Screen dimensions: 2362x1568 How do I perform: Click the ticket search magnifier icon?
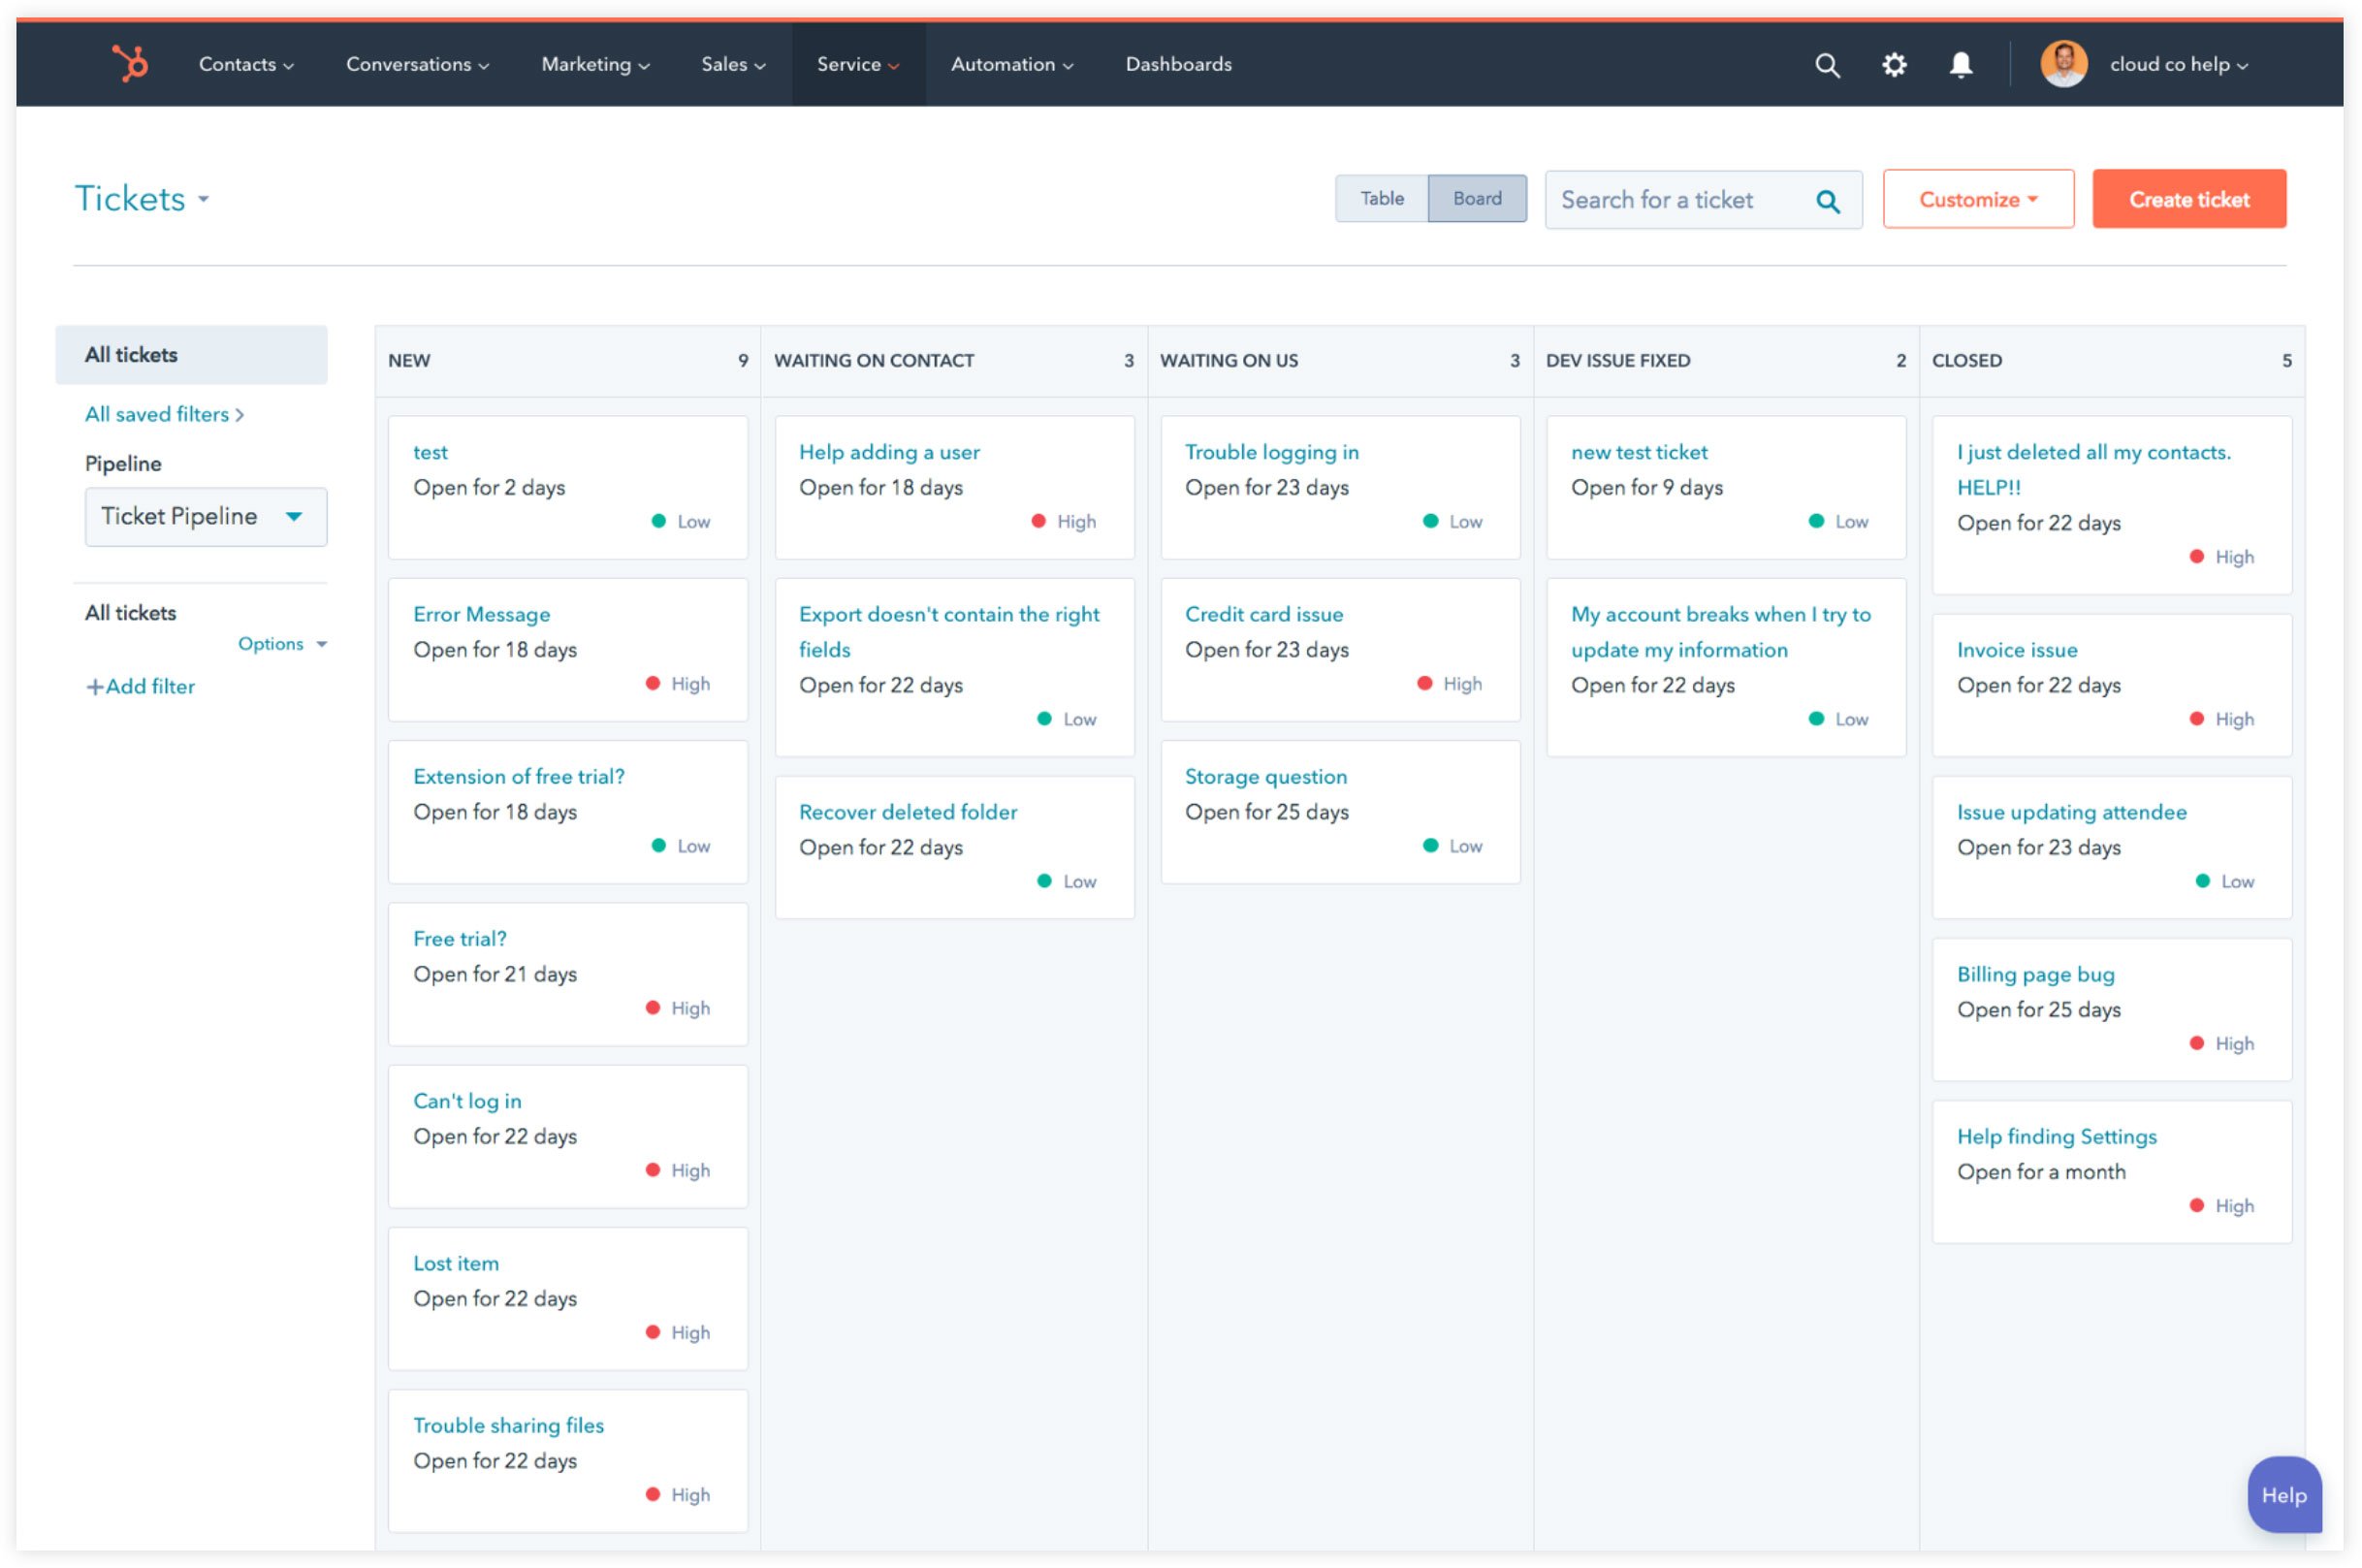[1828, 201]
